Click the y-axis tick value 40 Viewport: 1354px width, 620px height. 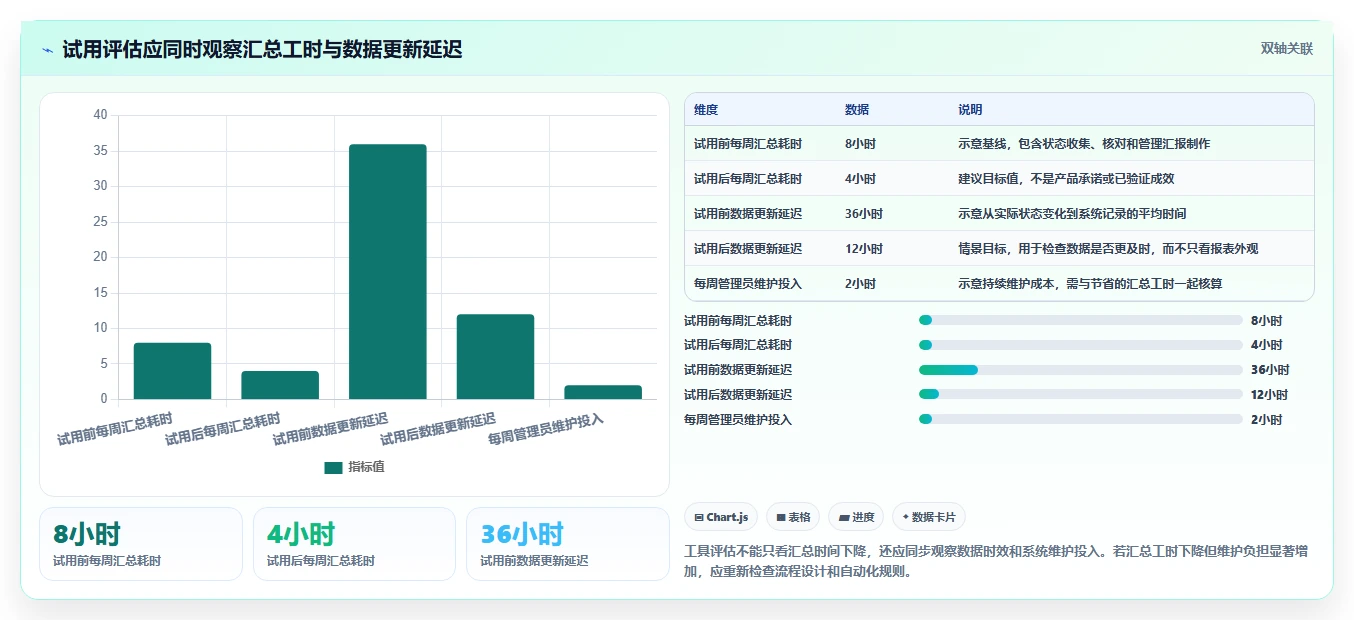100,115
